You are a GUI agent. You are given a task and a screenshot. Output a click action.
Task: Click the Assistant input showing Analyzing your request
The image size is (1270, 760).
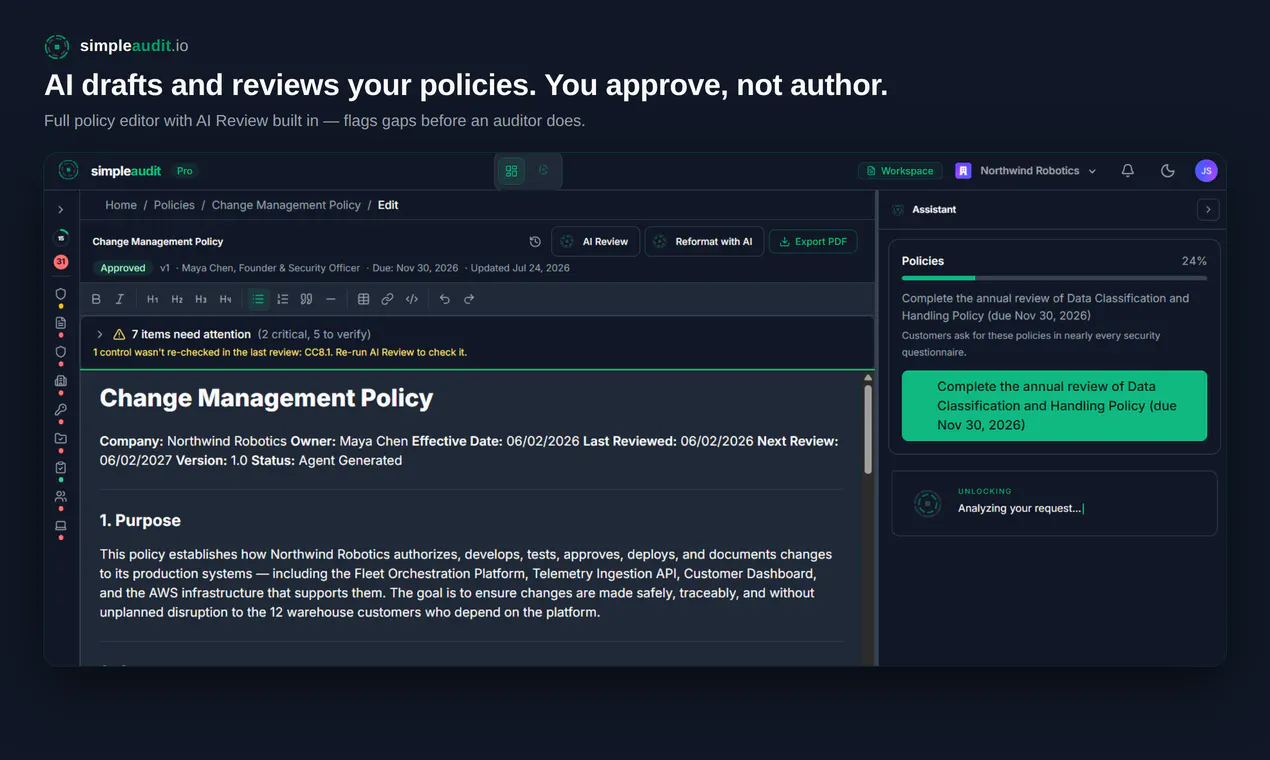[x=1054, y=504]
